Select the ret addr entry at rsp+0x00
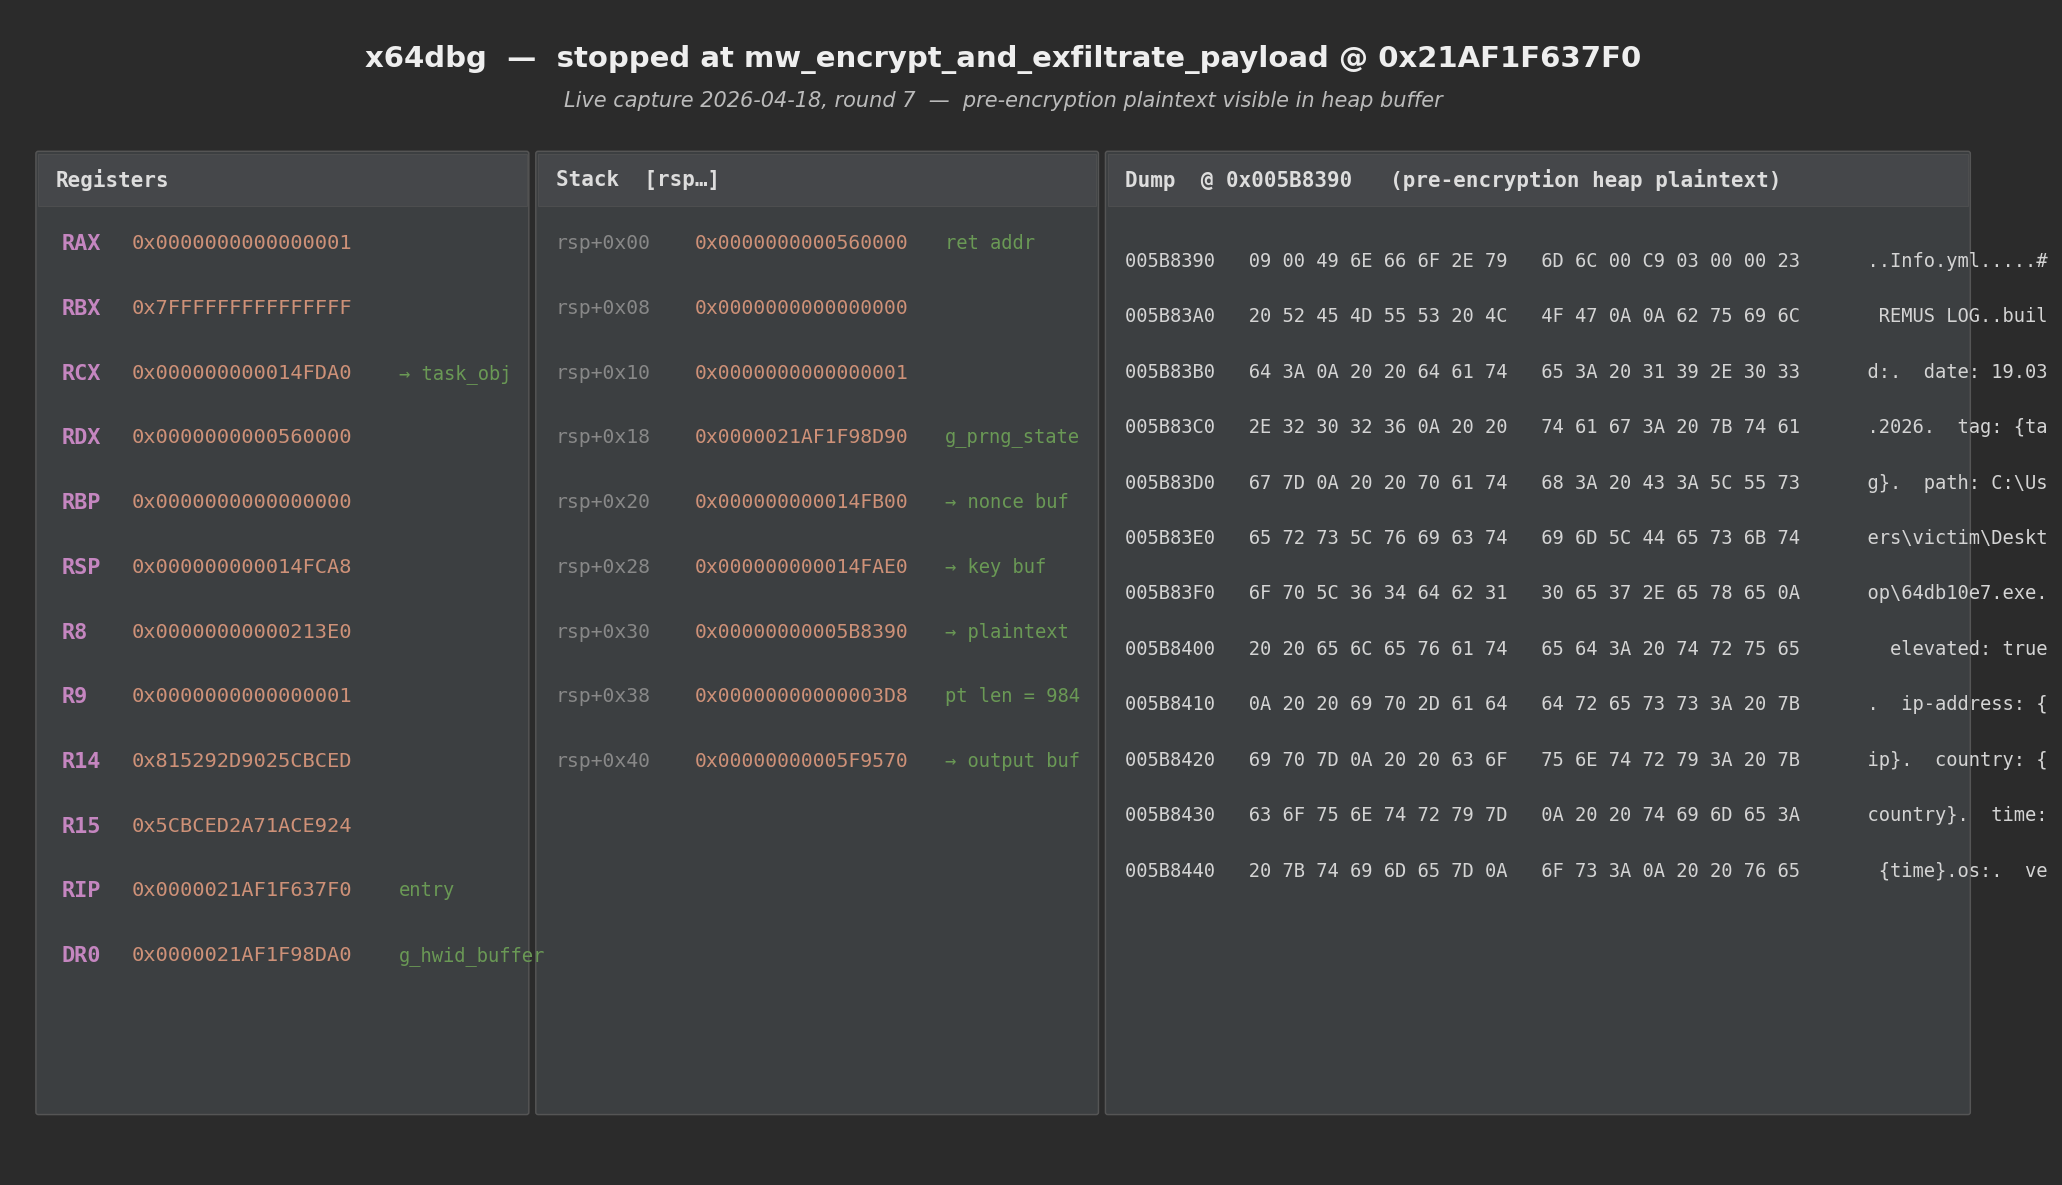Screen dimensions: 2062x1185 [989, 242]
